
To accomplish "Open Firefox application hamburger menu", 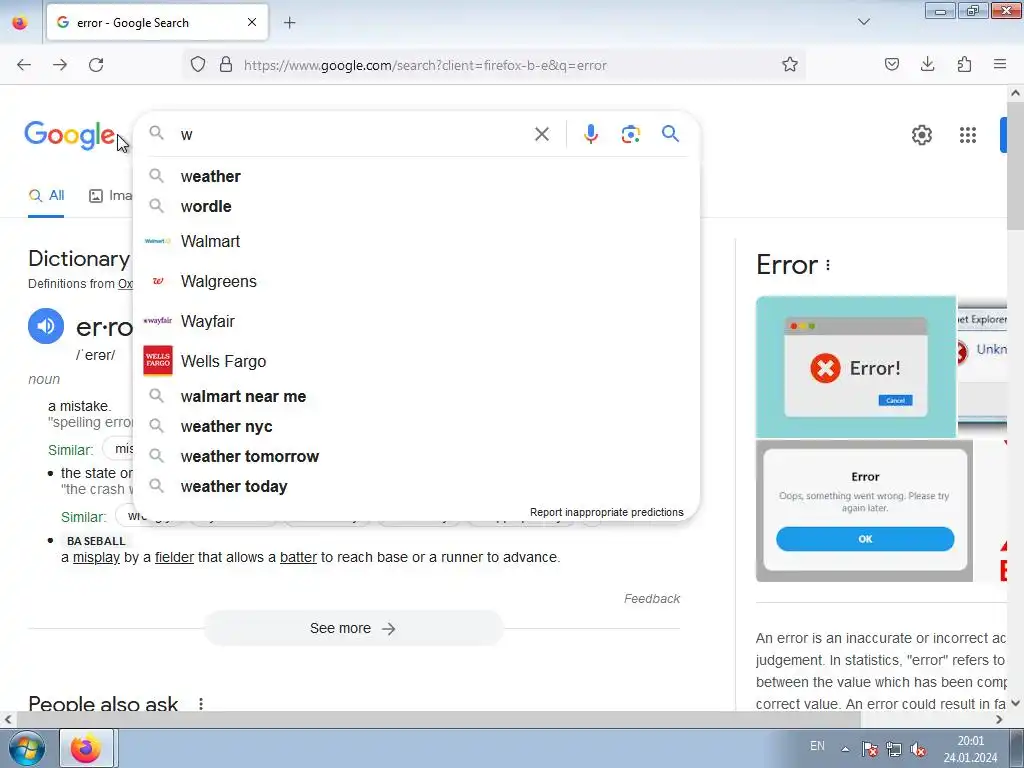I will 1000,64.
